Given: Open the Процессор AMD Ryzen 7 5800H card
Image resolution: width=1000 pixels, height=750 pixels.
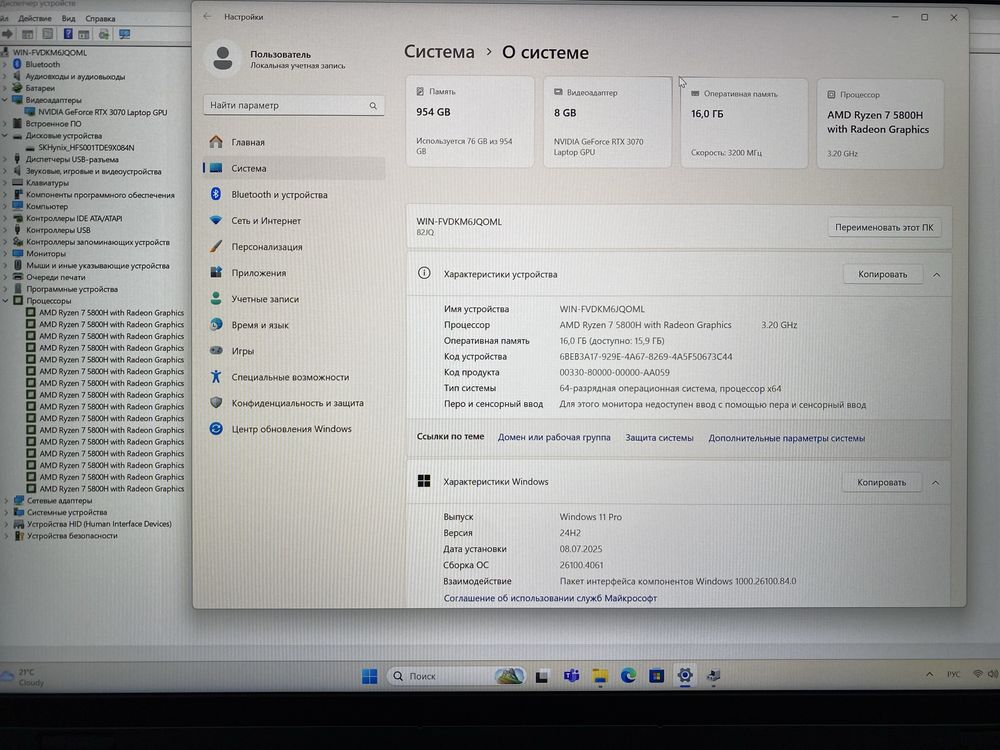Looking at the screenshot, I should [880, 124].
